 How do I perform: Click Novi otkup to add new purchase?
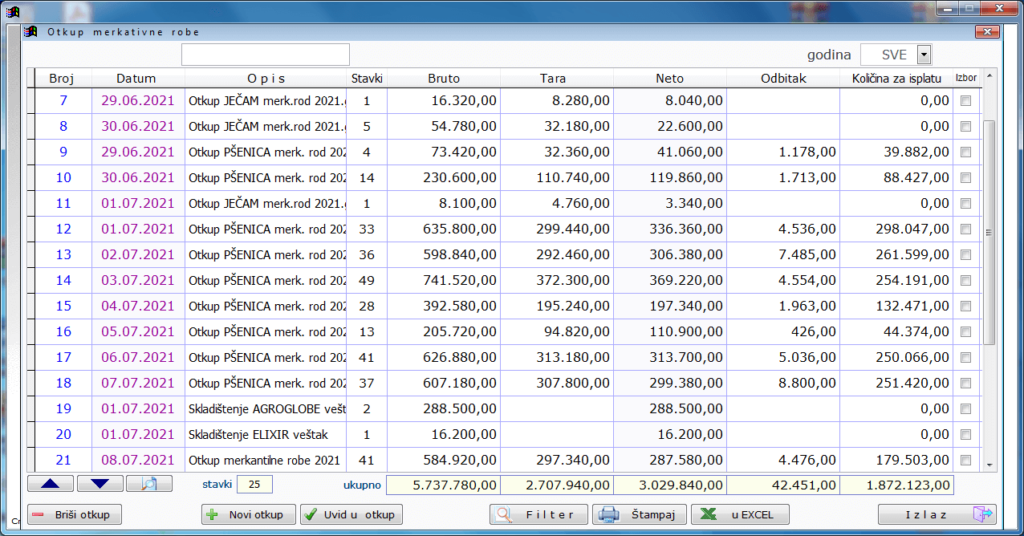click(248, 514)
